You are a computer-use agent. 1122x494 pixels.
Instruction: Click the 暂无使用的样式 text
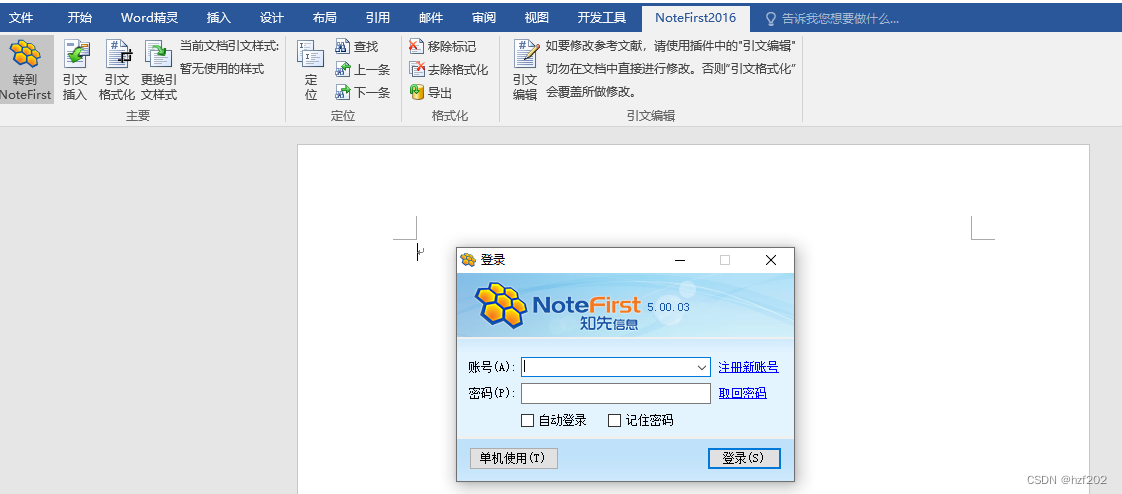(222, 69)
